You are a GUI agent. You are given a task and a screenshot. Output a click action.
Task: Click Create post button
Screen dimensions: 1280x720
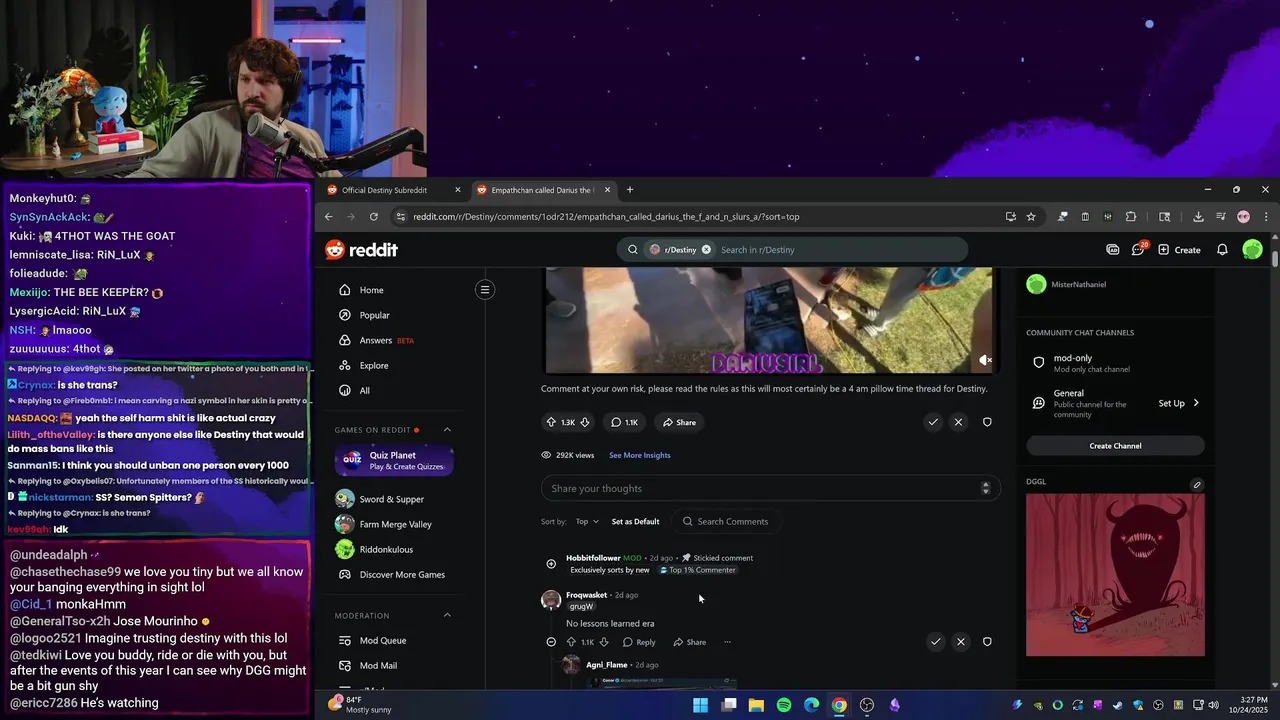[1179, 250]
